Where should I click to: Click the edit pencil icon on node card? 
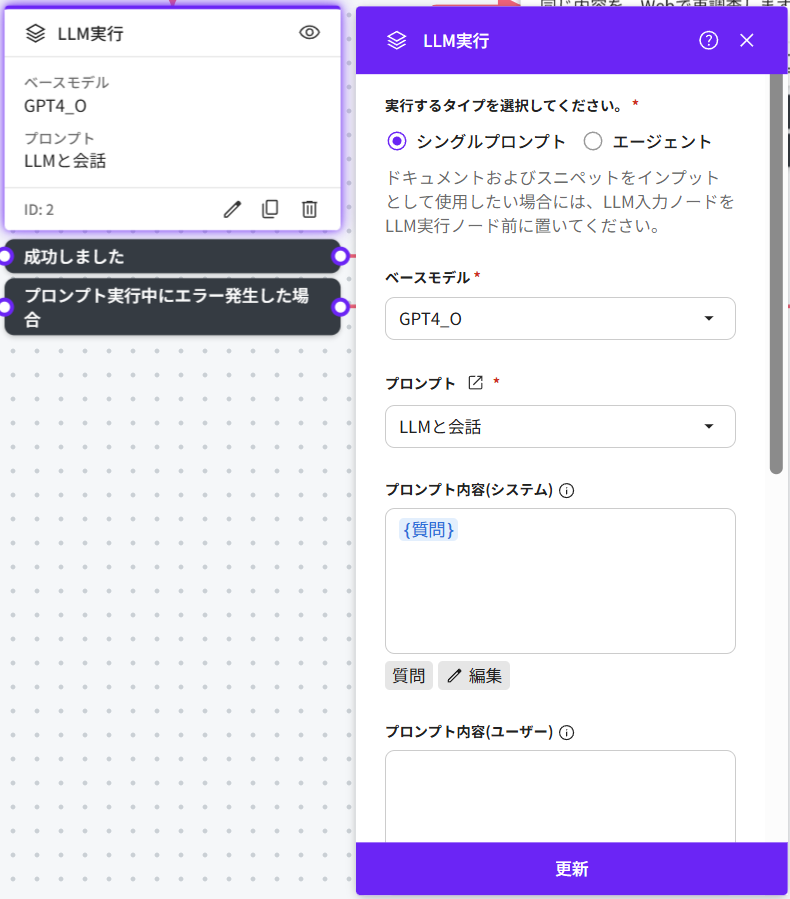click(x=232, y=209)
